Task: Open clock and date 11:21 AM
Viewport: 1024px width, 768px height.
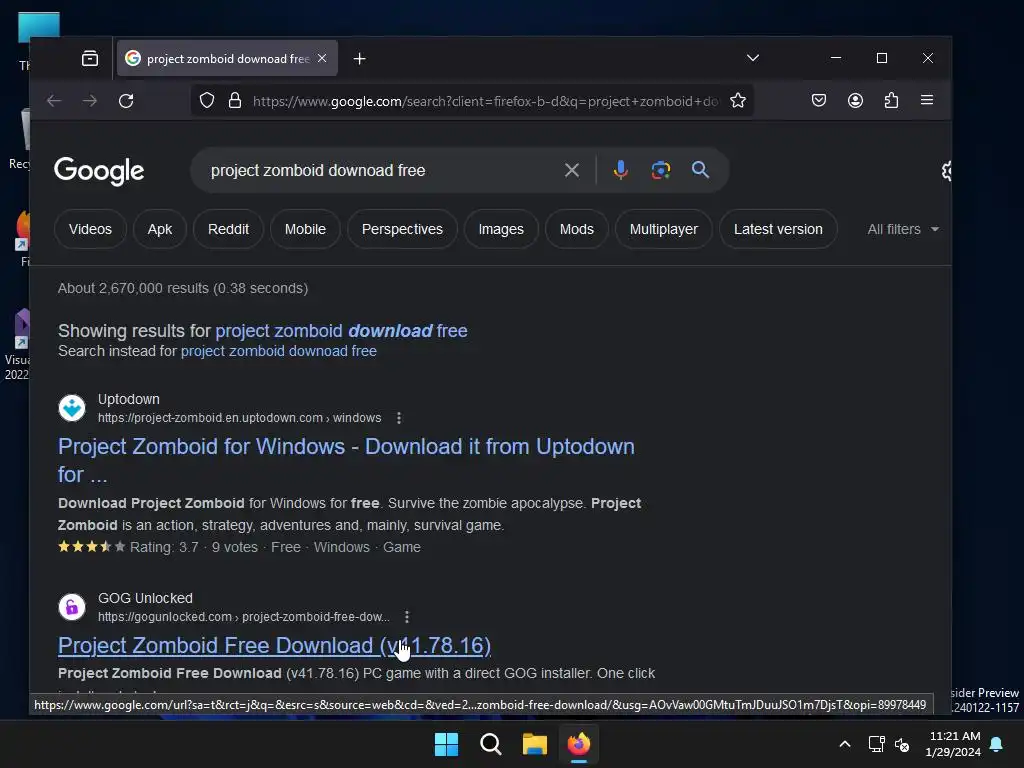Action: tap(953, 744)
